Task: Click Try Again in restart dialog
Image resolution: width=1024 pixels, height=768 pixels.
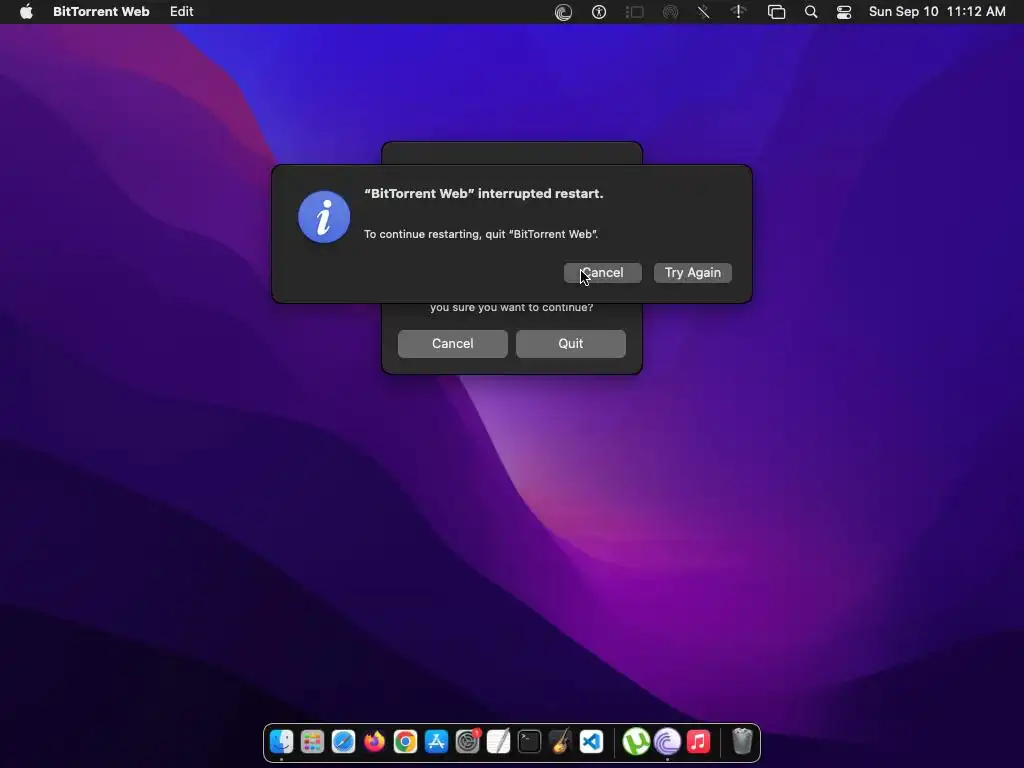Action: coord(693,272)
